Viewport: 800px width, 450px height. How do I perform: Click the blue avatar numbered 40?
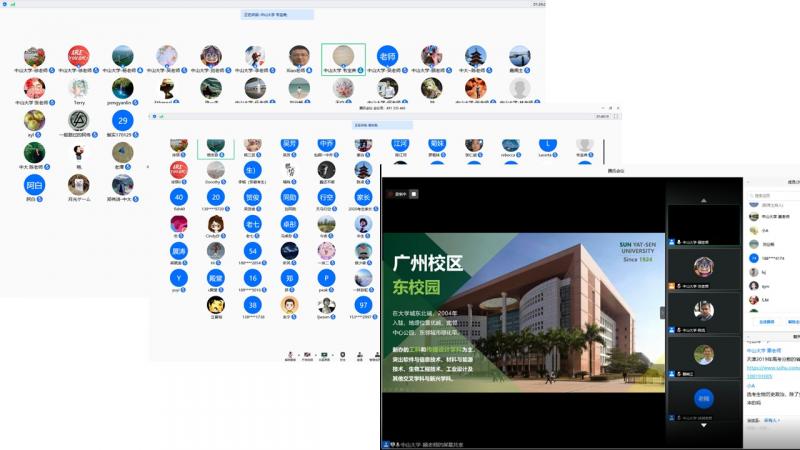(x=179, y=198)
